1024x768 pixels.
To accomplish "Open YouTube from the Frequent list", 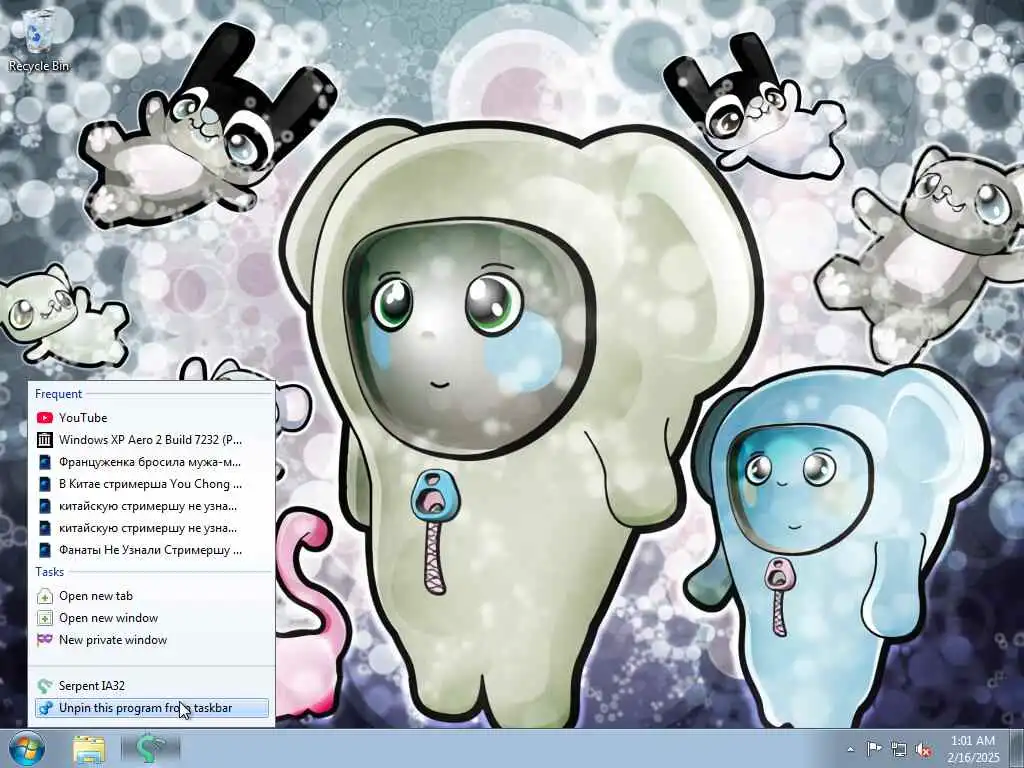I will [152, 418].
